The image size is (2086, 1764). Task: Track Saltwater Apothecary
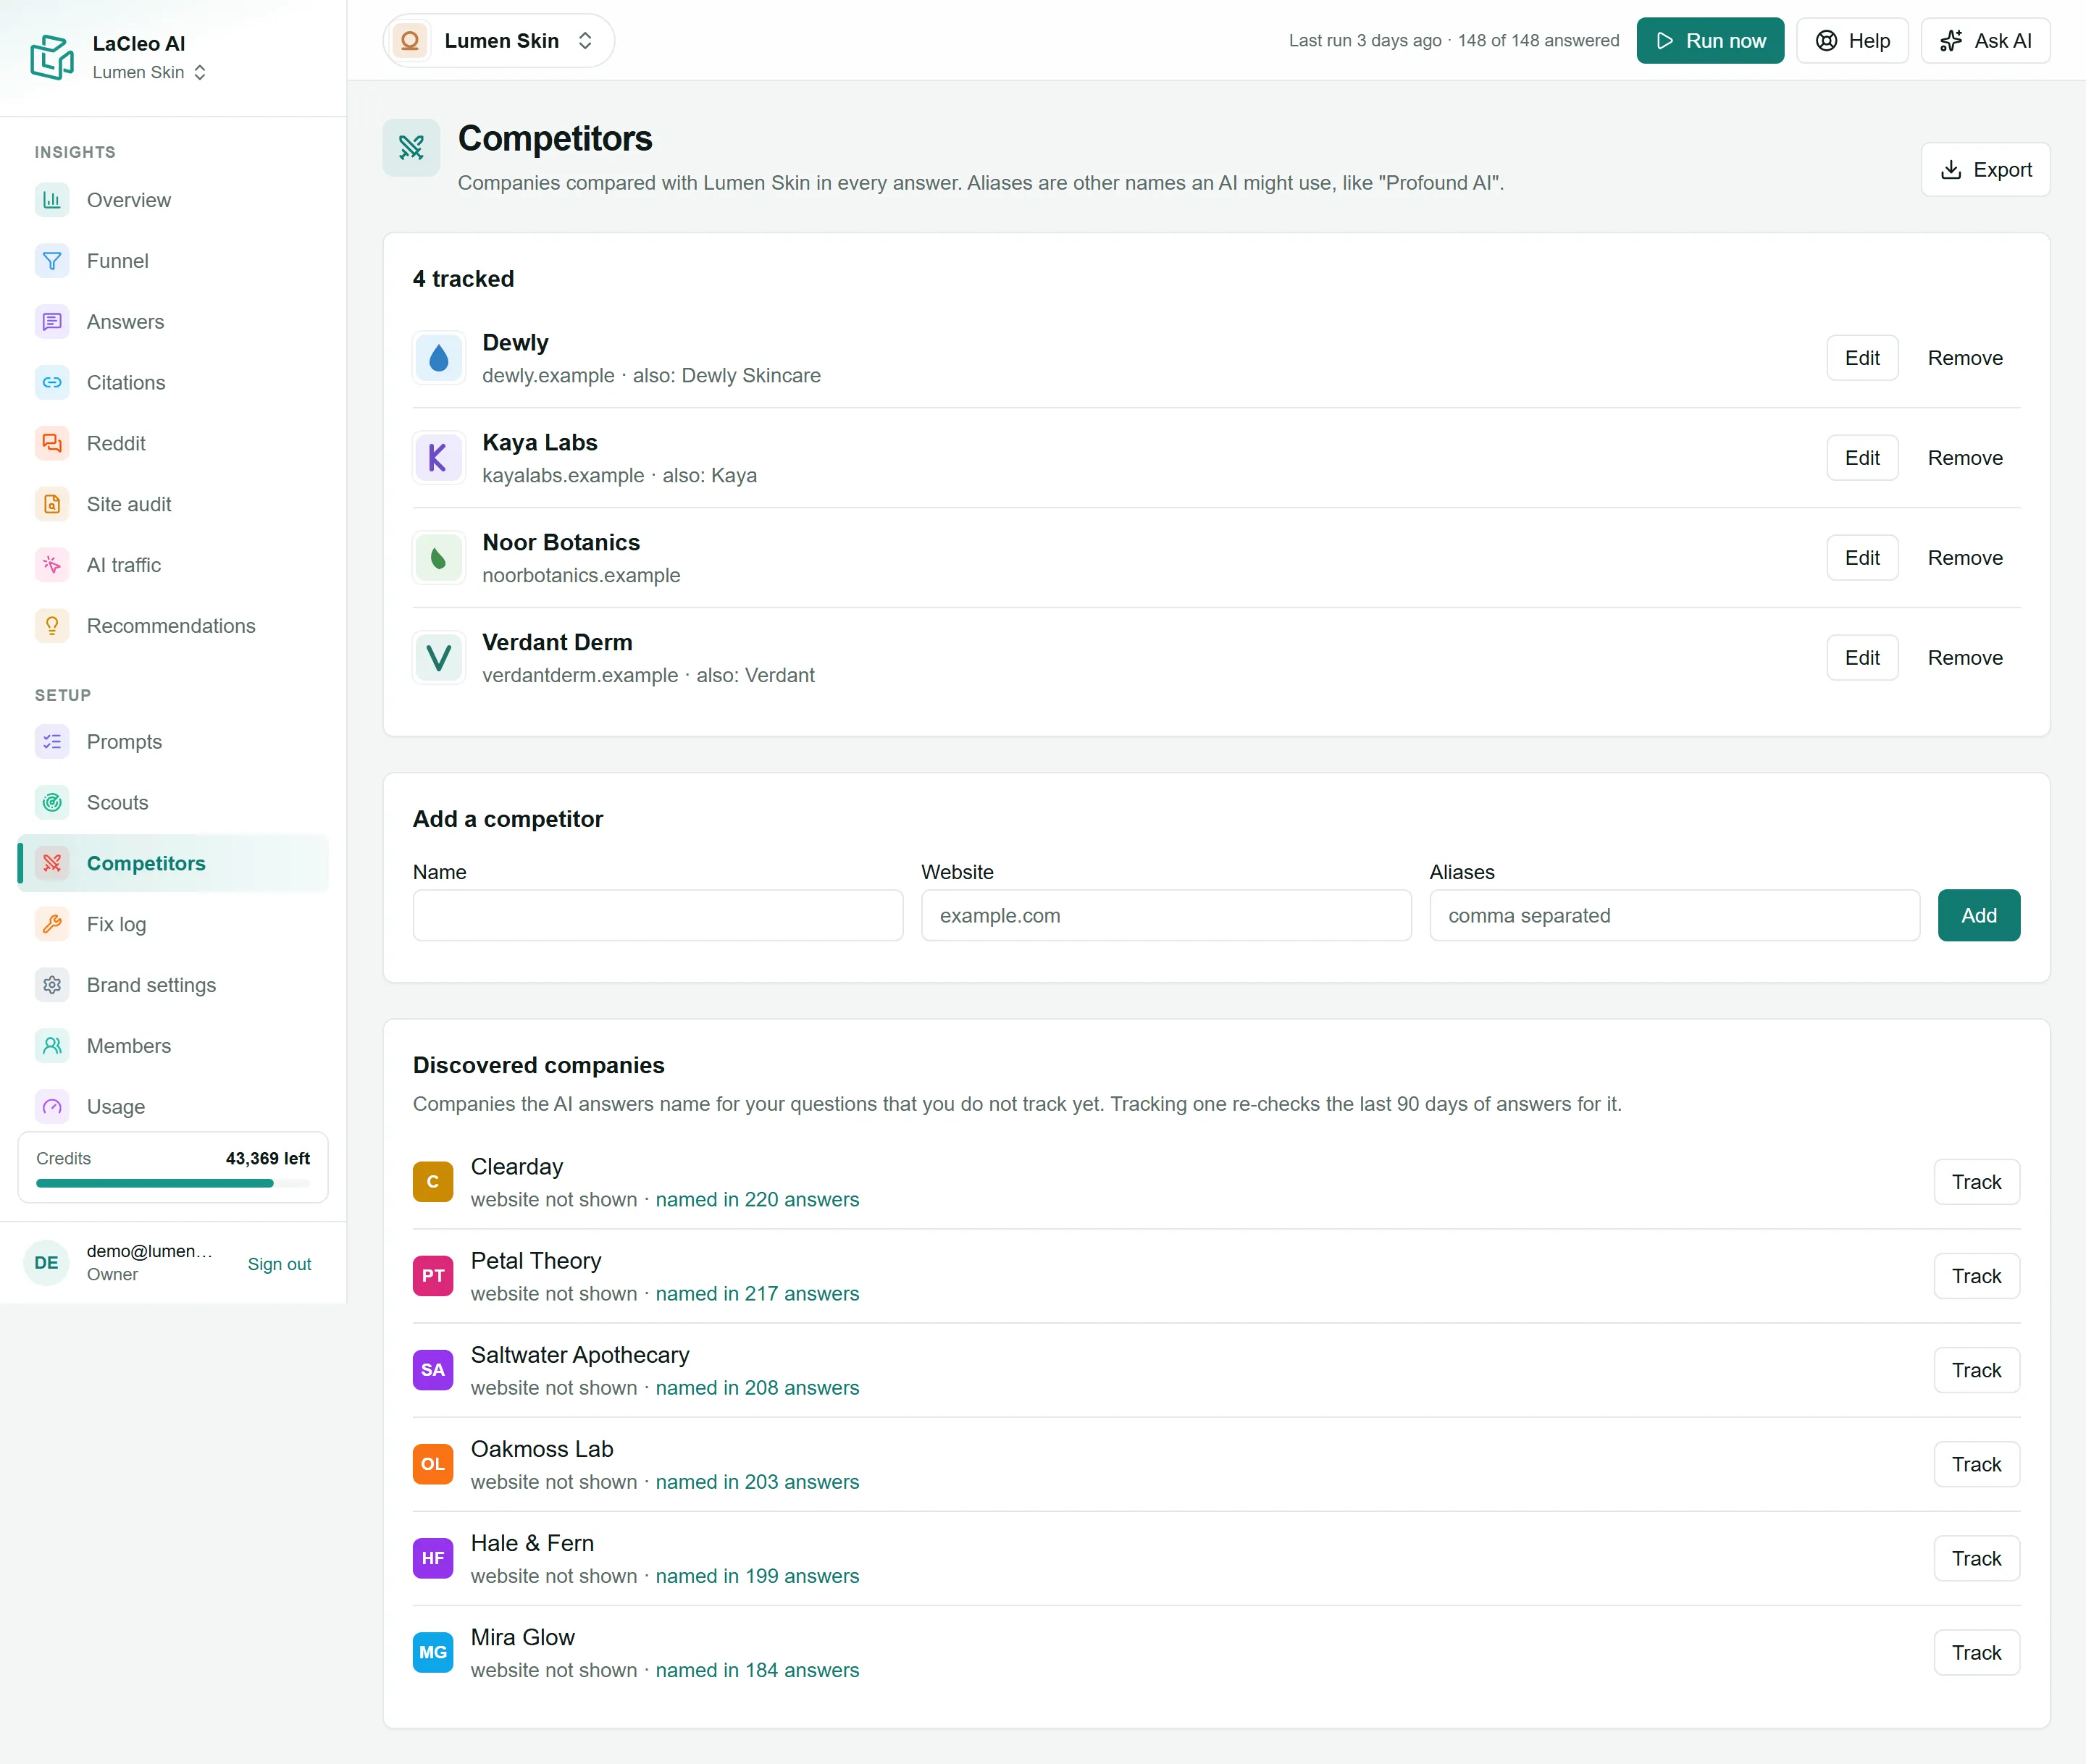(1976, 1371)
